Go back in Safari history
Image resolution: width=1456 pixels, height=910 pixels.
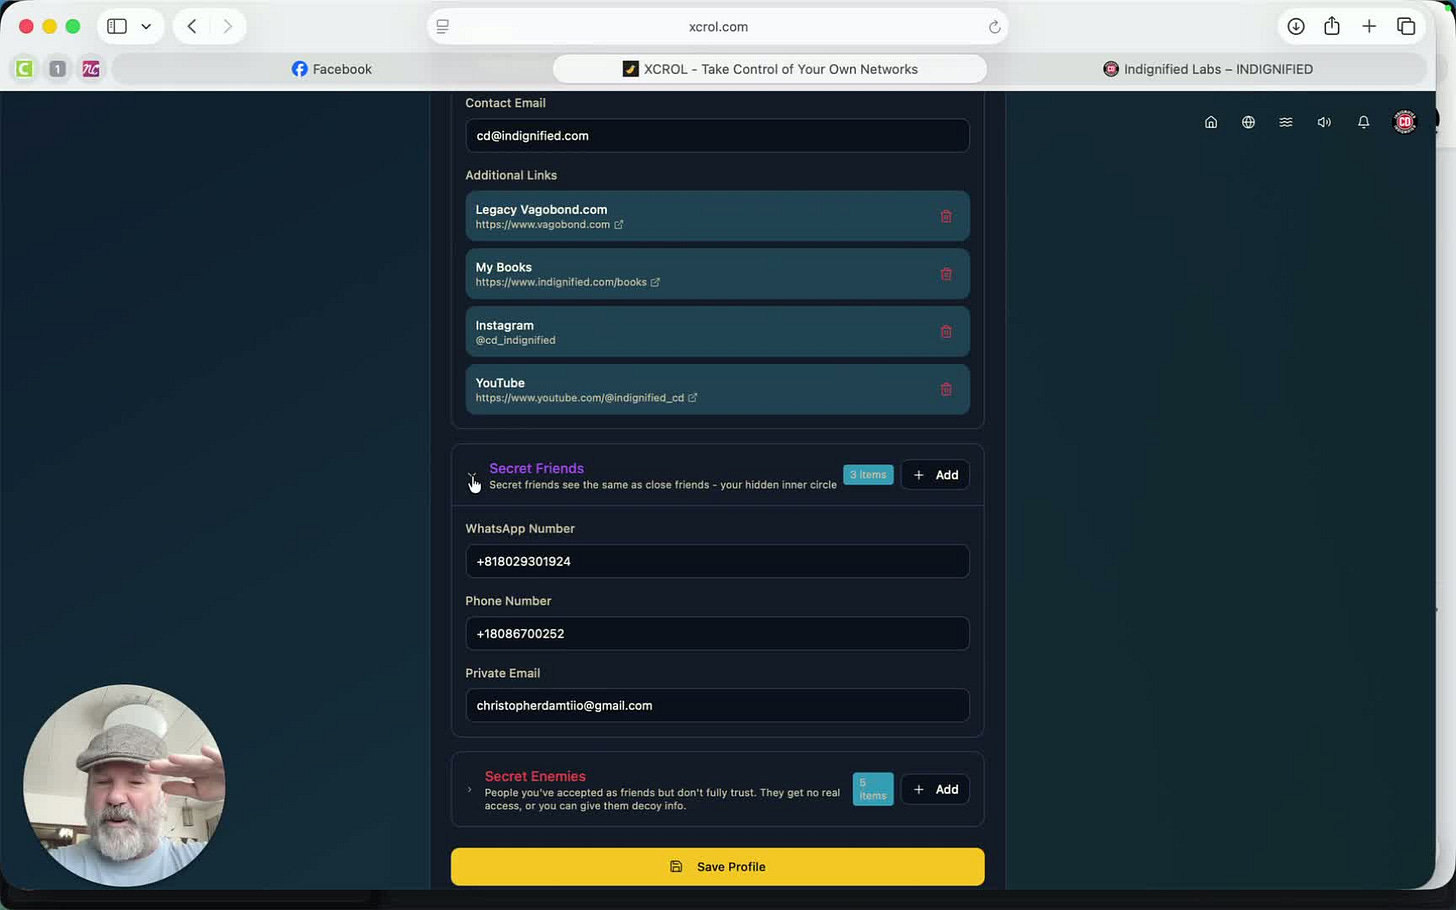pos(192,27)
